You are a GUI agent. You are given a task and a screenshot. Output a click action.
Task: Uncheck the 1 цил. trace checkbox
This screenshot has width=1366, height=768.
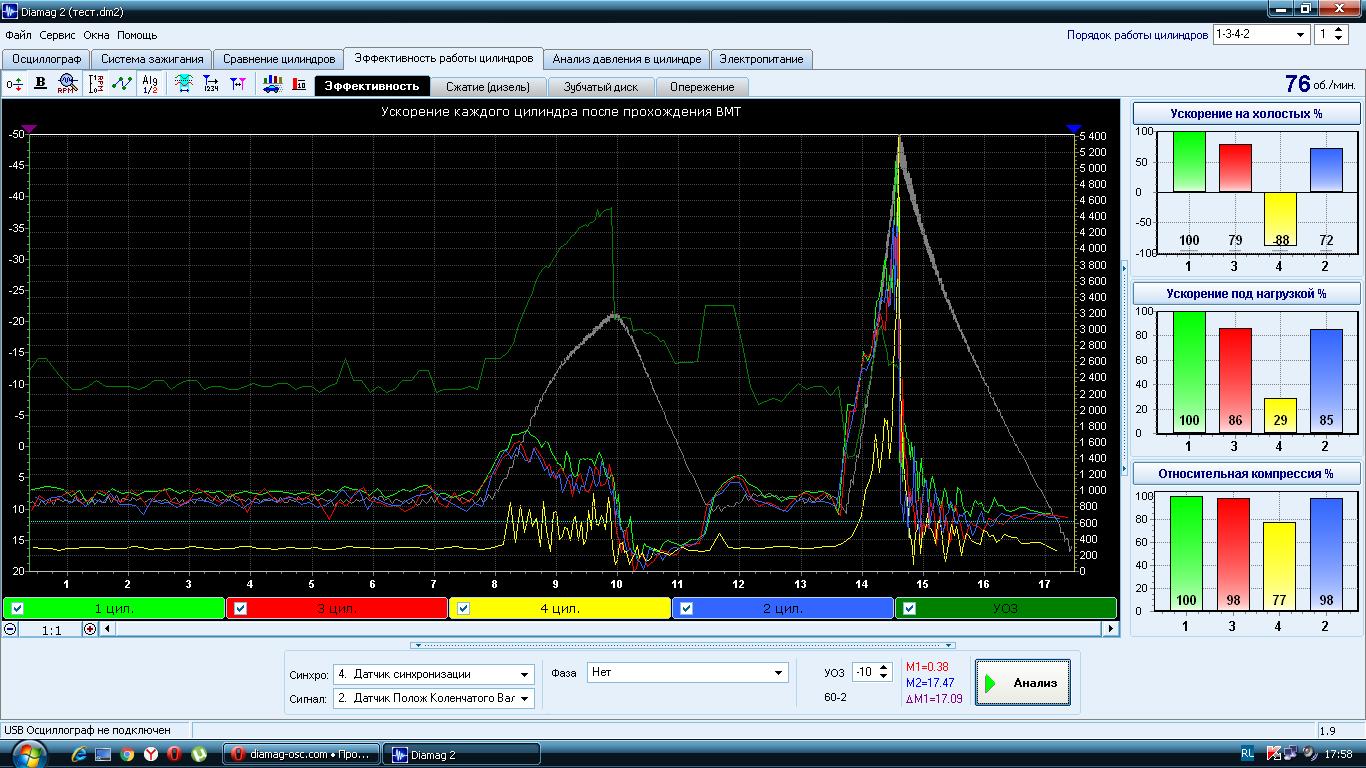point(18,608)
